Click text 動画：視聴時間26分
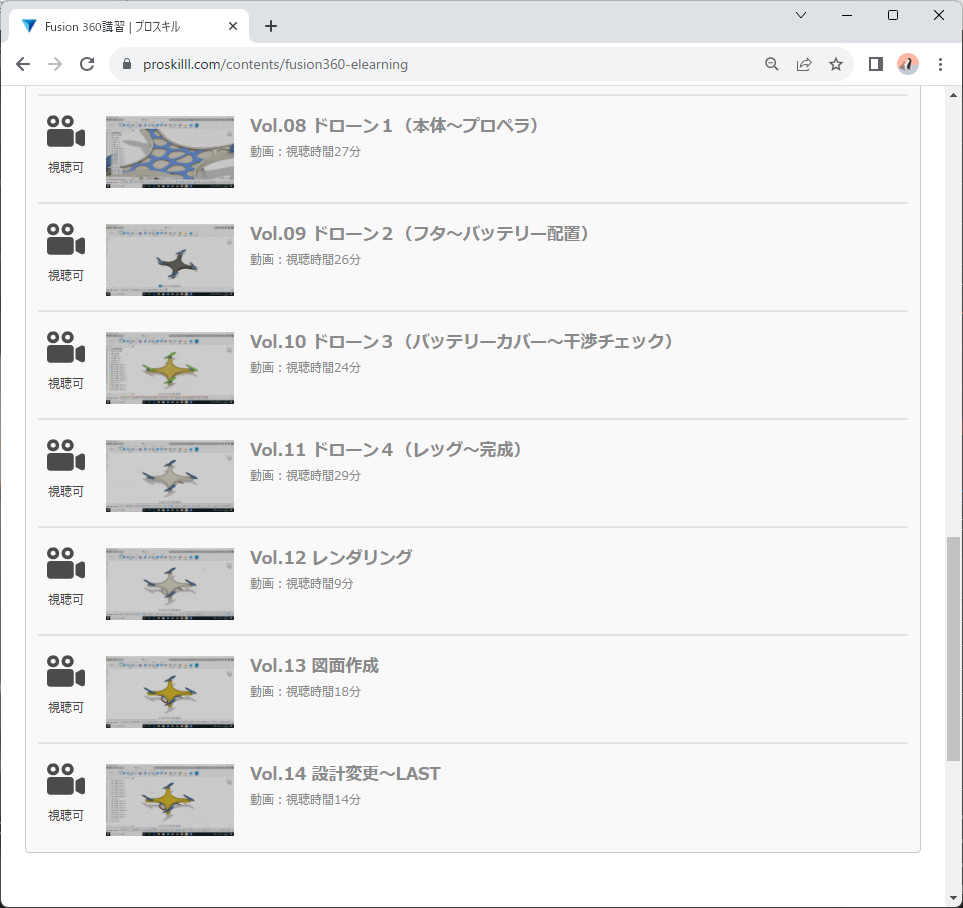Viewport: 963px width, 908px height. coord(305,260)
